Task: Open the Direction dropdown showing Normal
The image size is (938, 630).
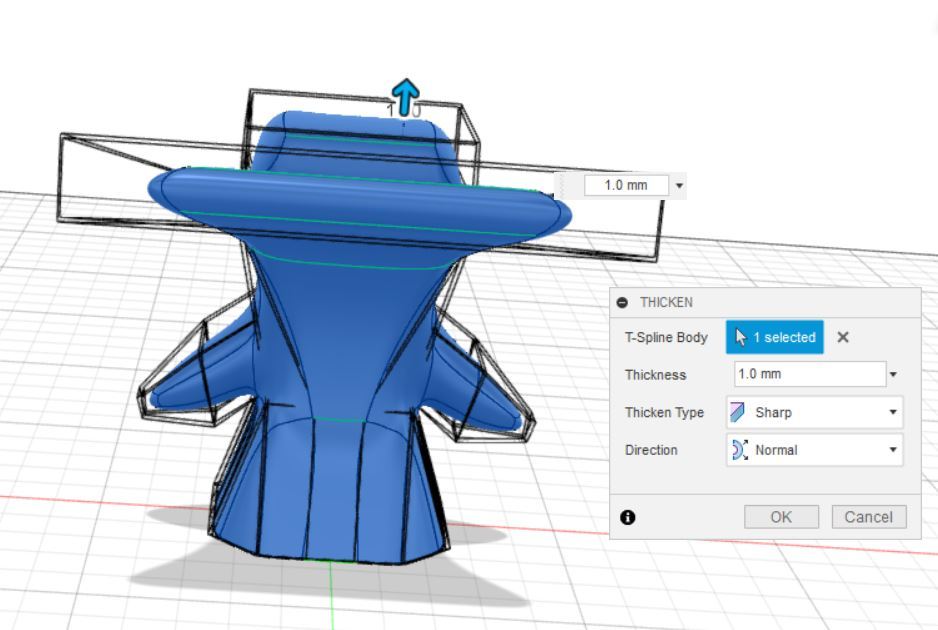Action: [814, 450]
